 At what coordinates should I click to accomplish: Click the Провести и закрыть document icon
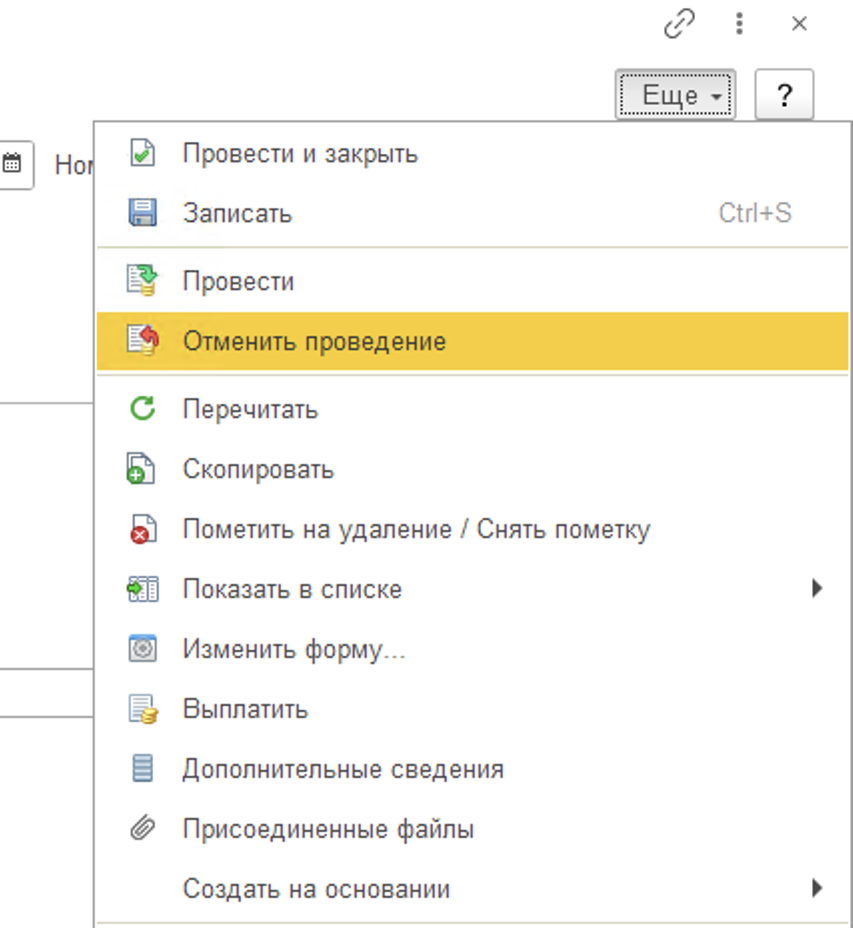(142, 153)
